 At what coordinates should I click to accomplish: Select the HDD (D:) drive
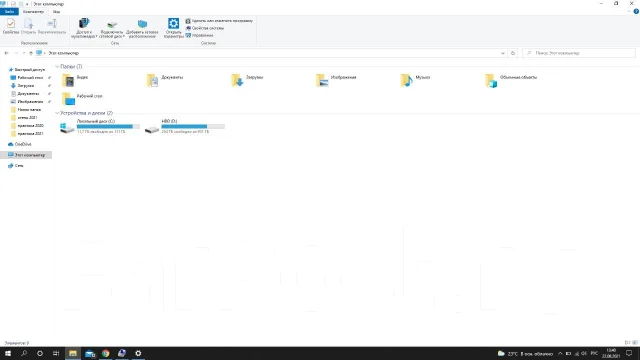tap(184, 127)
